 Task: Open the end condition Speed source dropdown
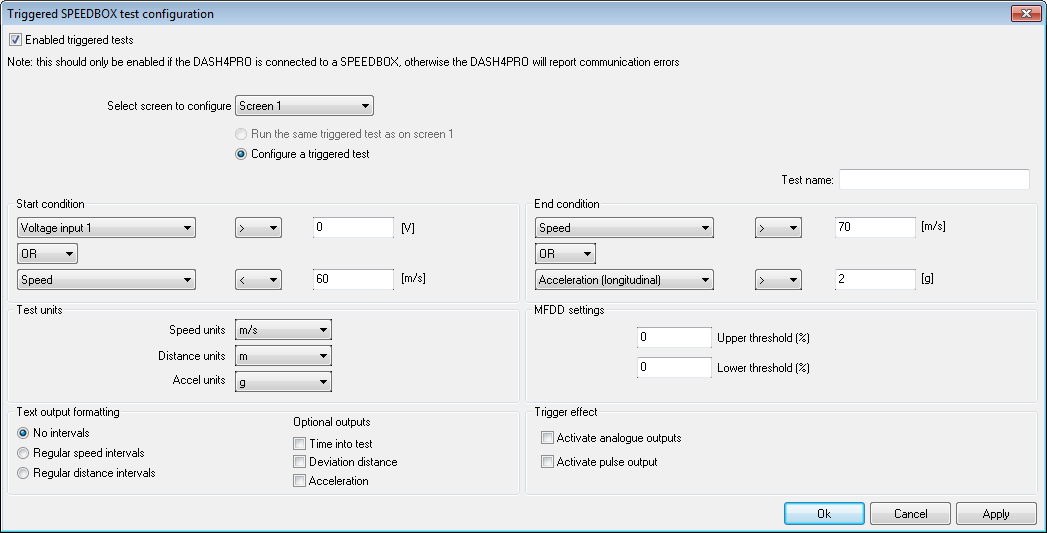tap(624, 228)
